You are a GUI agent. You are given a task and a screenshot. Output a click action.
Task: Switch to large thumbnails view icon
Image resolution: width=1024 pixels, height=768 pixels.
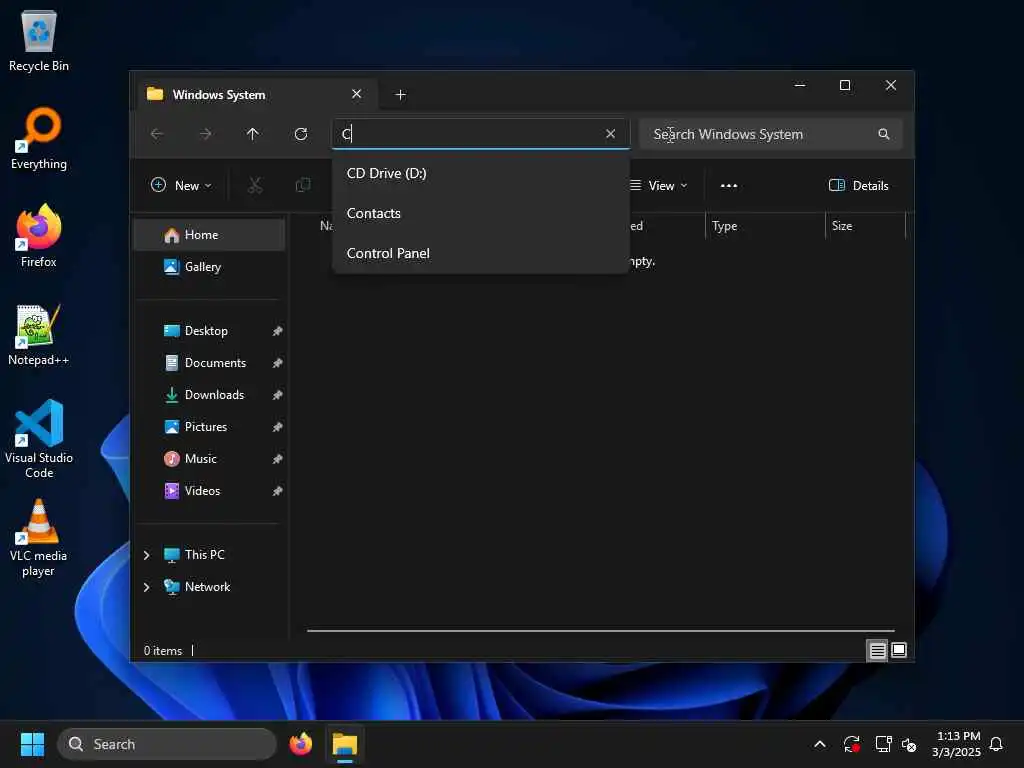point(899,650)
